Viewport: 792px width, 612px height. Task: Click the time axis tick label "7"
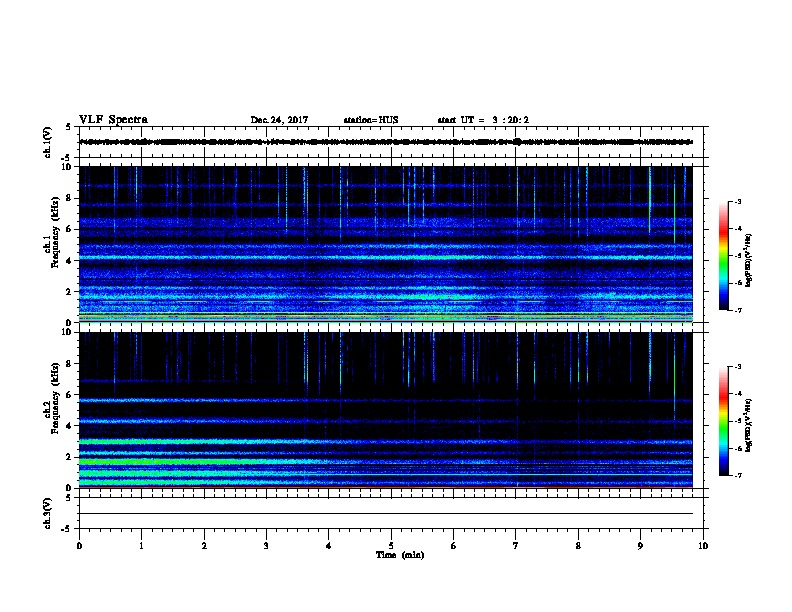pyautogui.click(x=516, y=545)
